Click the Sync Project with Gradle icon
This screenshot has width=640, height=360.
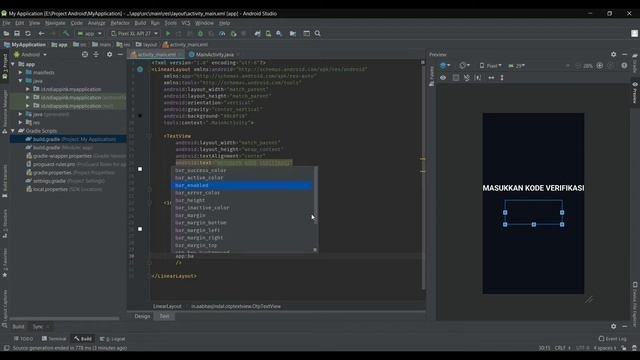(x=257, y=33)
